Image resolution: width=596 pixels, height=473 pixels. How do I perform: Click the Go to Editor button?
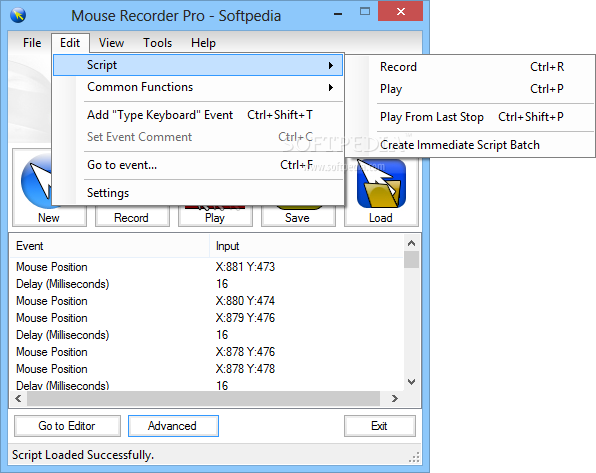point(67,426)
